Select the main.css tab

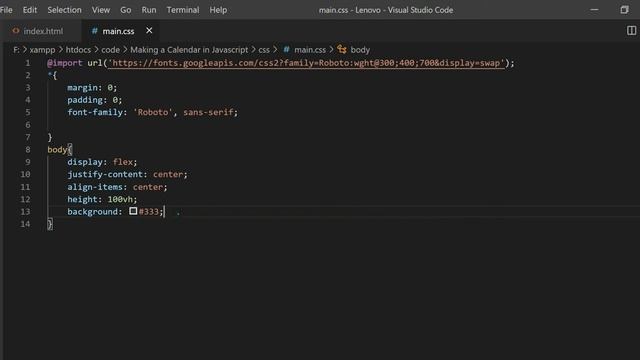(118, 31)
